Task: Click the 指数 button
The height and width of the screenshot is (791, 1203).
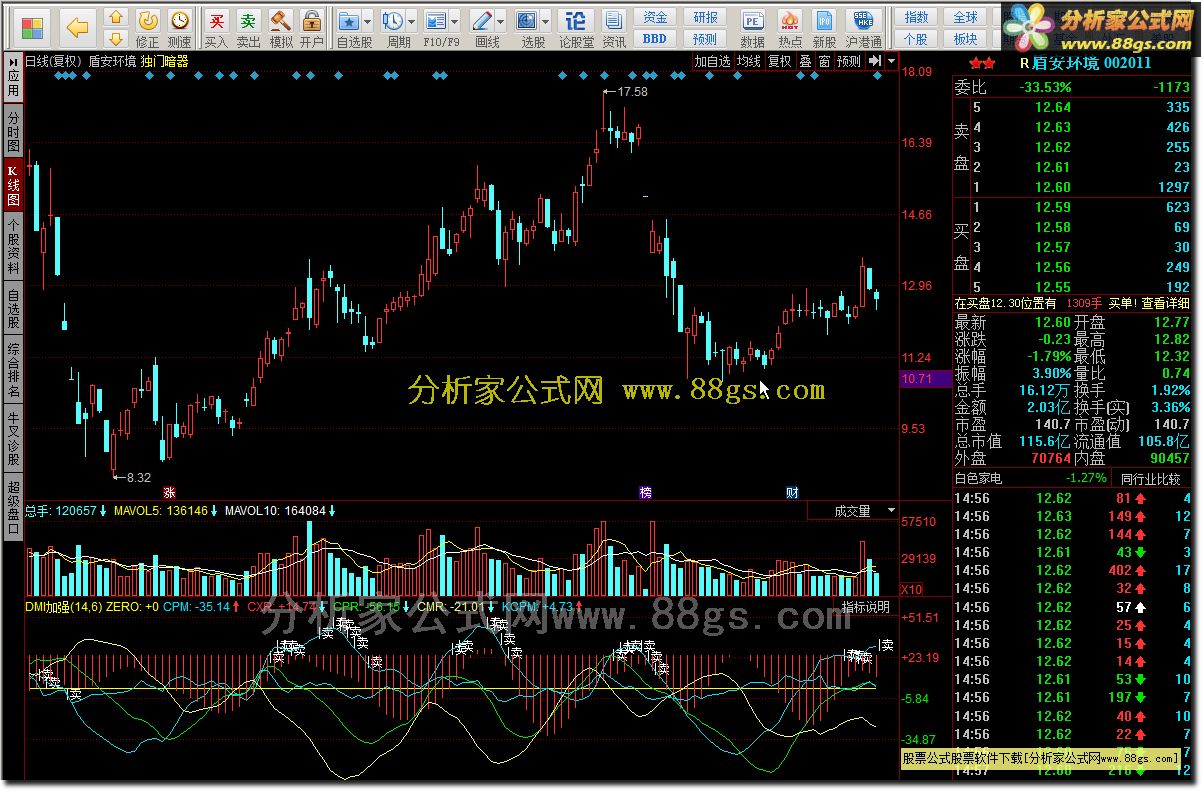Action: click(x=916, y=17)
